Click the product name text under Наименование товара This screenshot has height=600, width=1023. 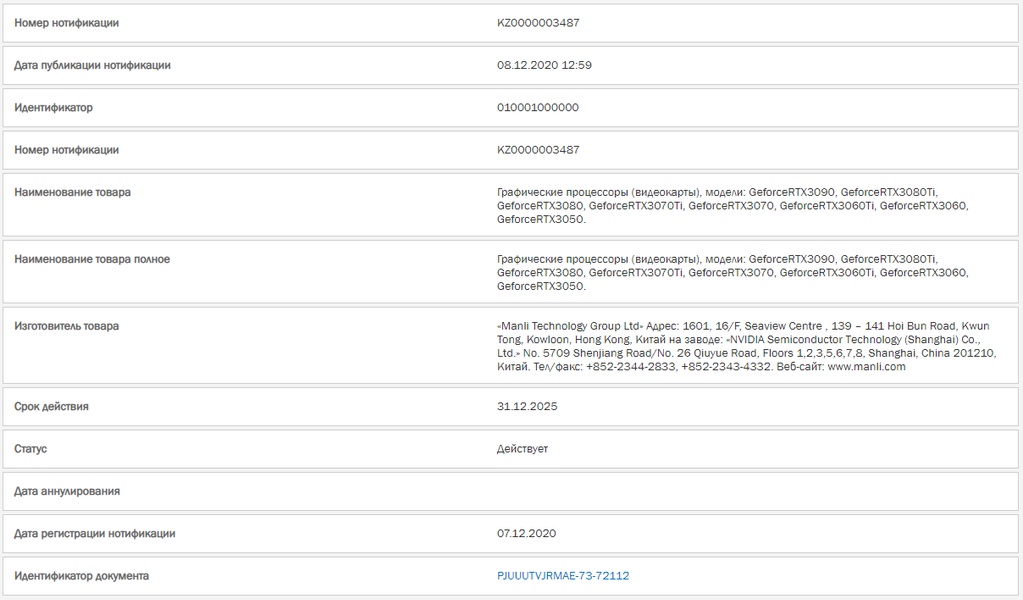733,205
